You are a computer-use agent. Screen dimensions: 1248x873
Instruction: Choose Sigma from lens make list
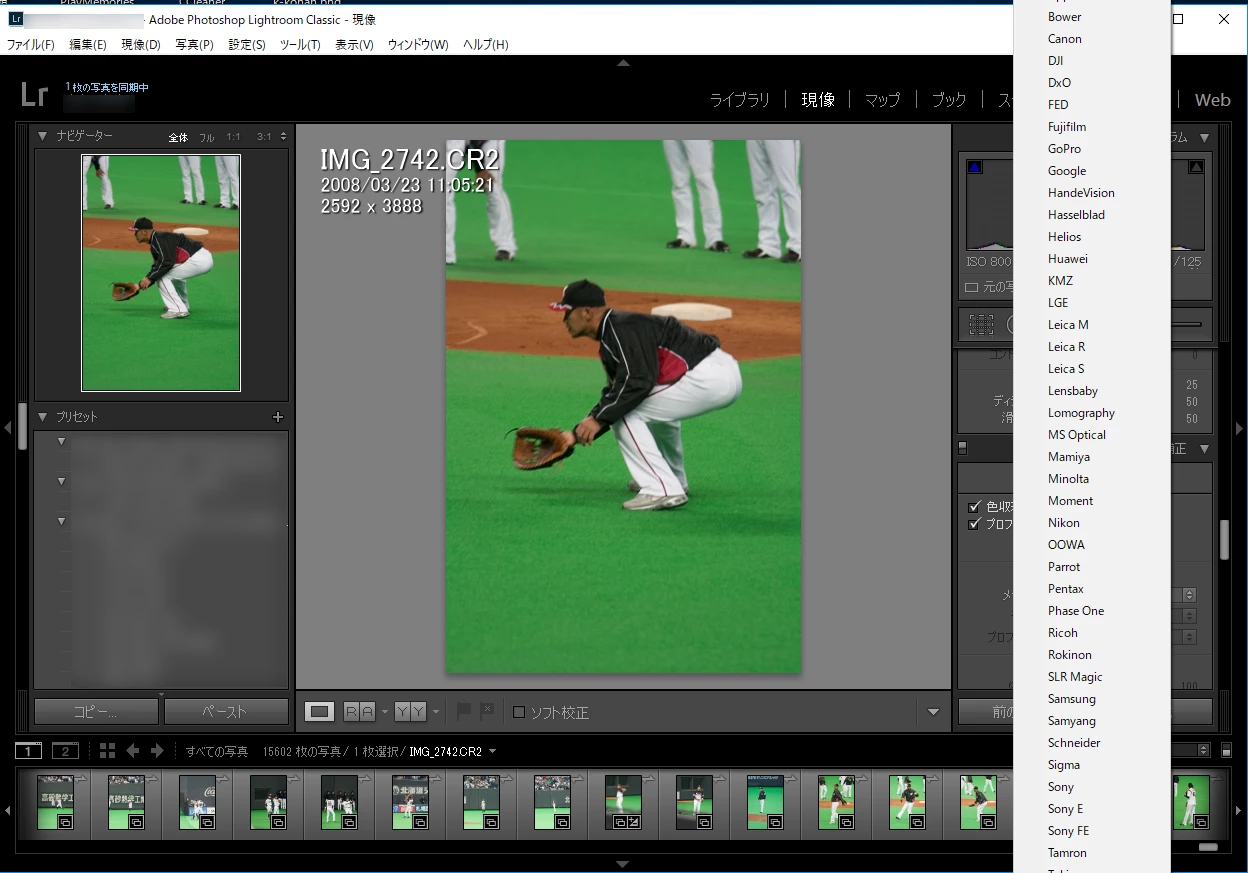(1092, 765)
